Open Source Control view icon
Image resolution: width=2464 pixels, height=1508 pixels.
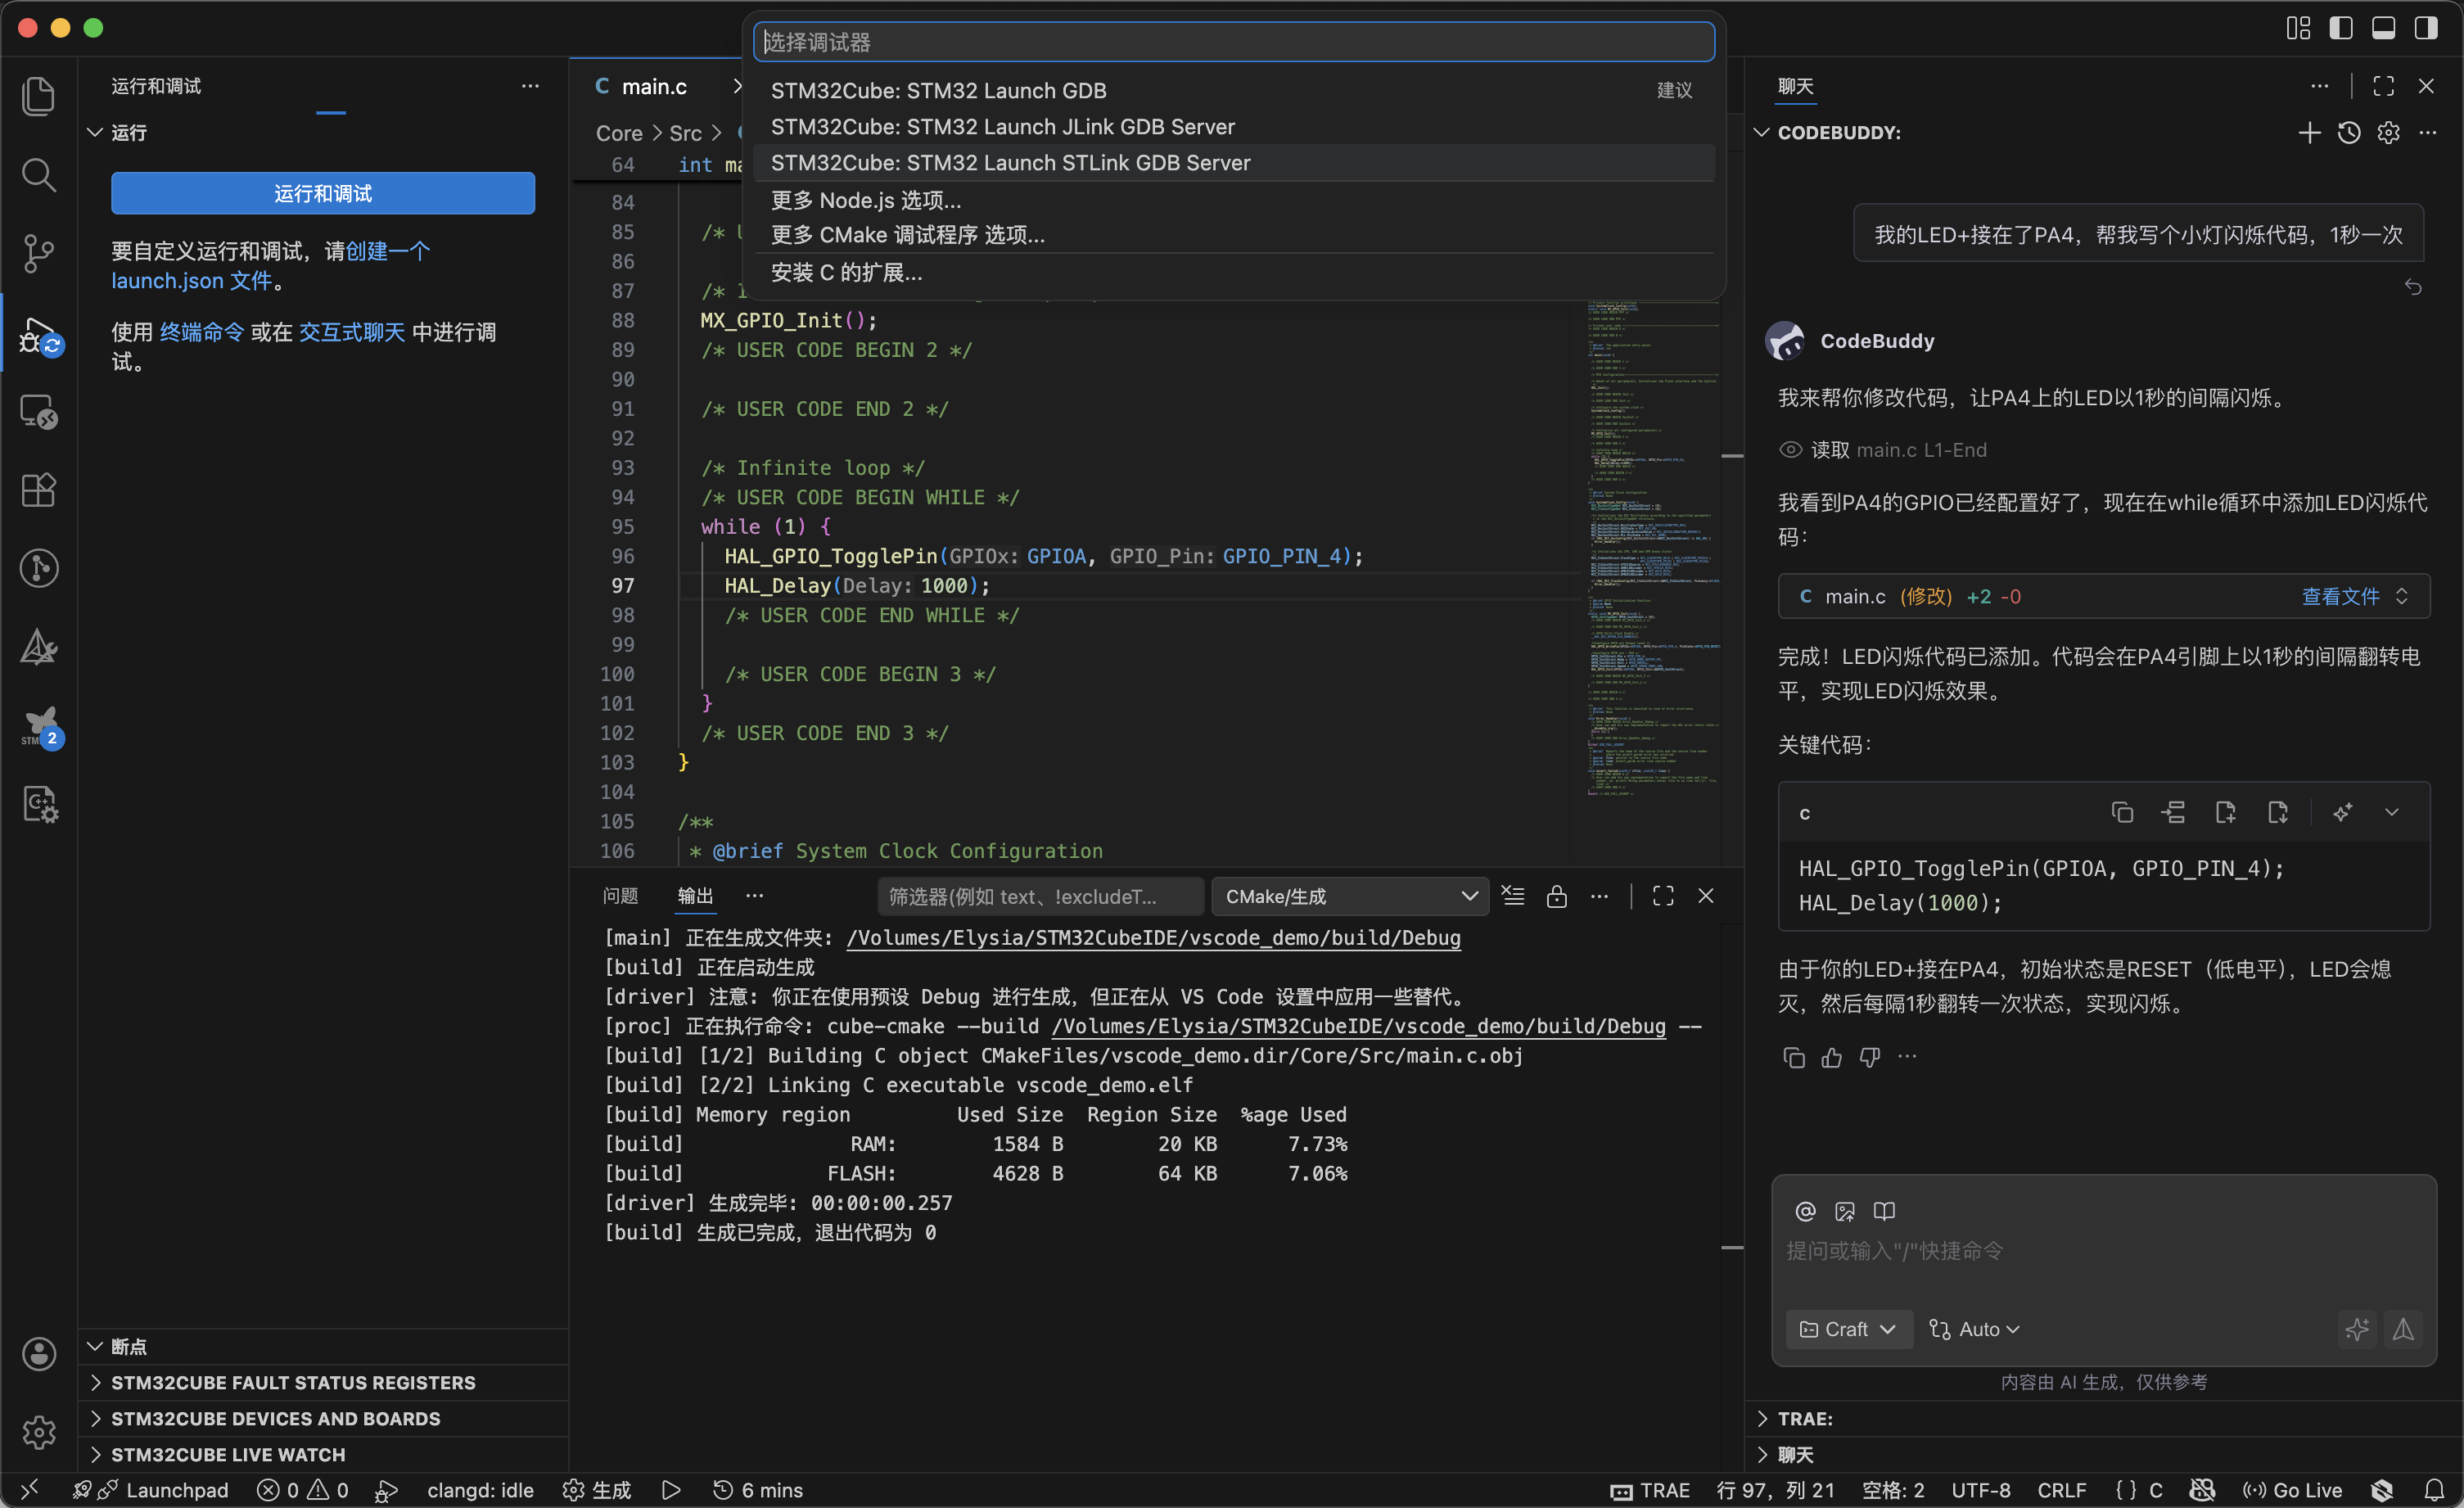click(38, 253)
